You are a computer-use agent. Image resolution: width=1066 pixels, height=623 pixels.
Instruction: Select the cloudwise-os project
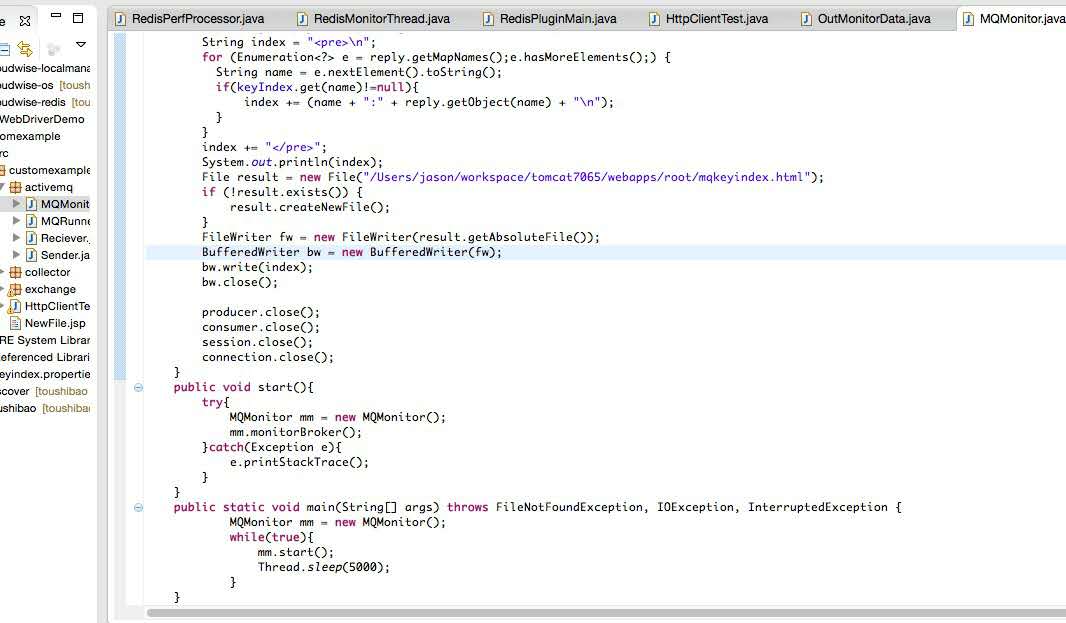point(45,85)
